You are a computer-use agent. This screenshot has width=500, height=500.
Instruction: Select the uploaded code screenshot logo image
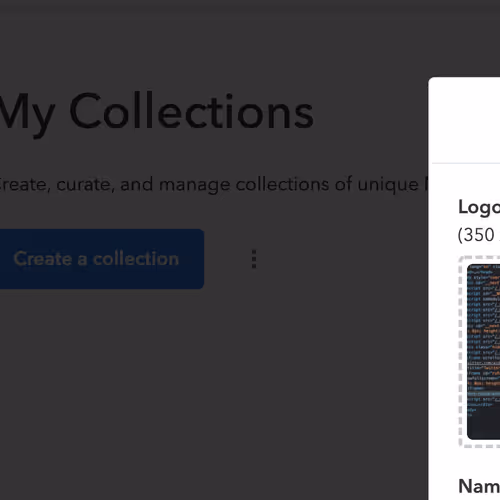(x=484, y=352)
